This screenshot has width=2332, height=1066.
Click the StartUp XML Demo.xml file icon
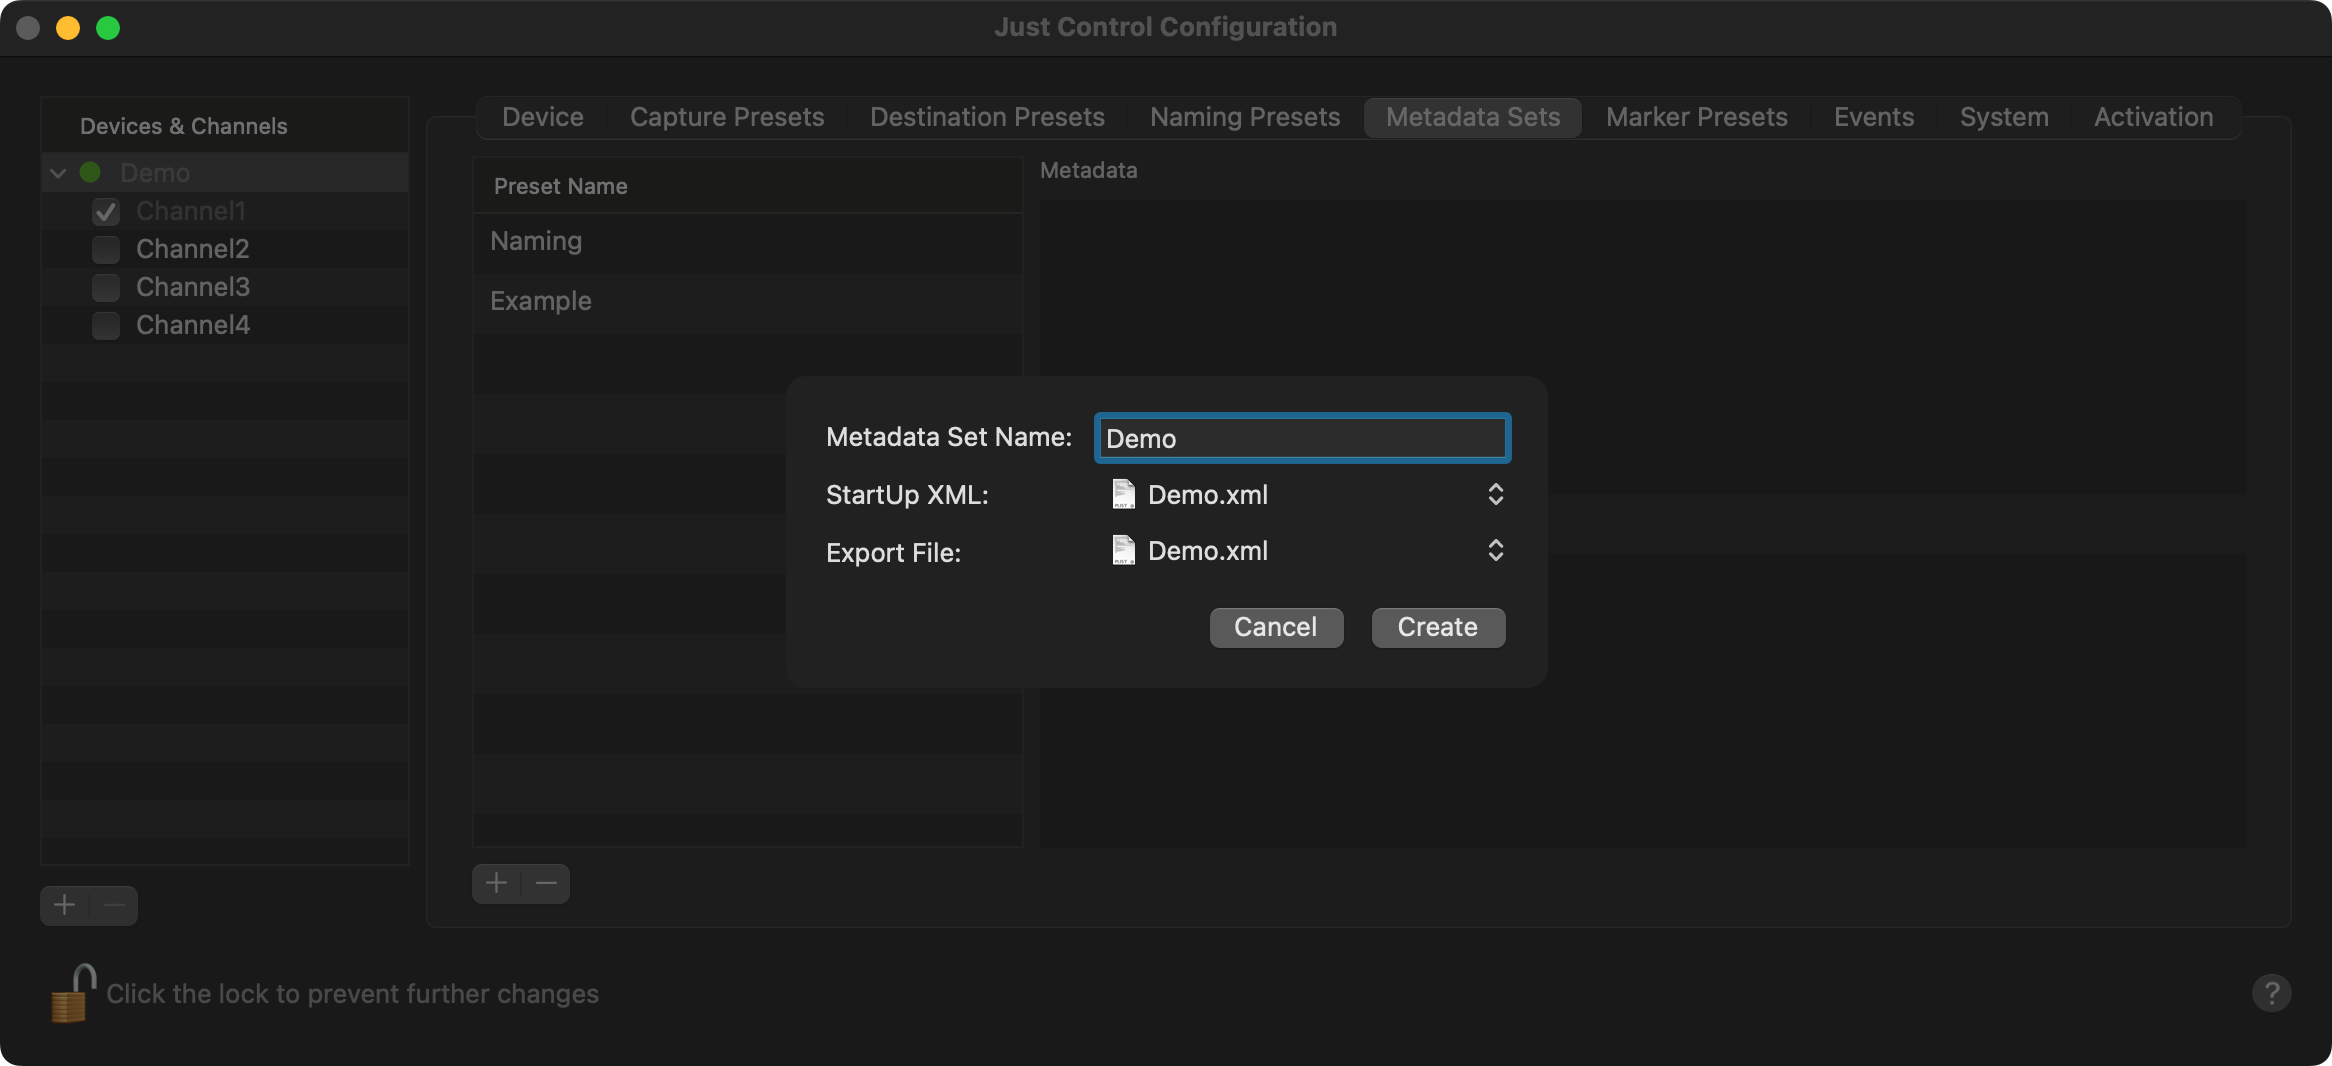coord(1124,494)
